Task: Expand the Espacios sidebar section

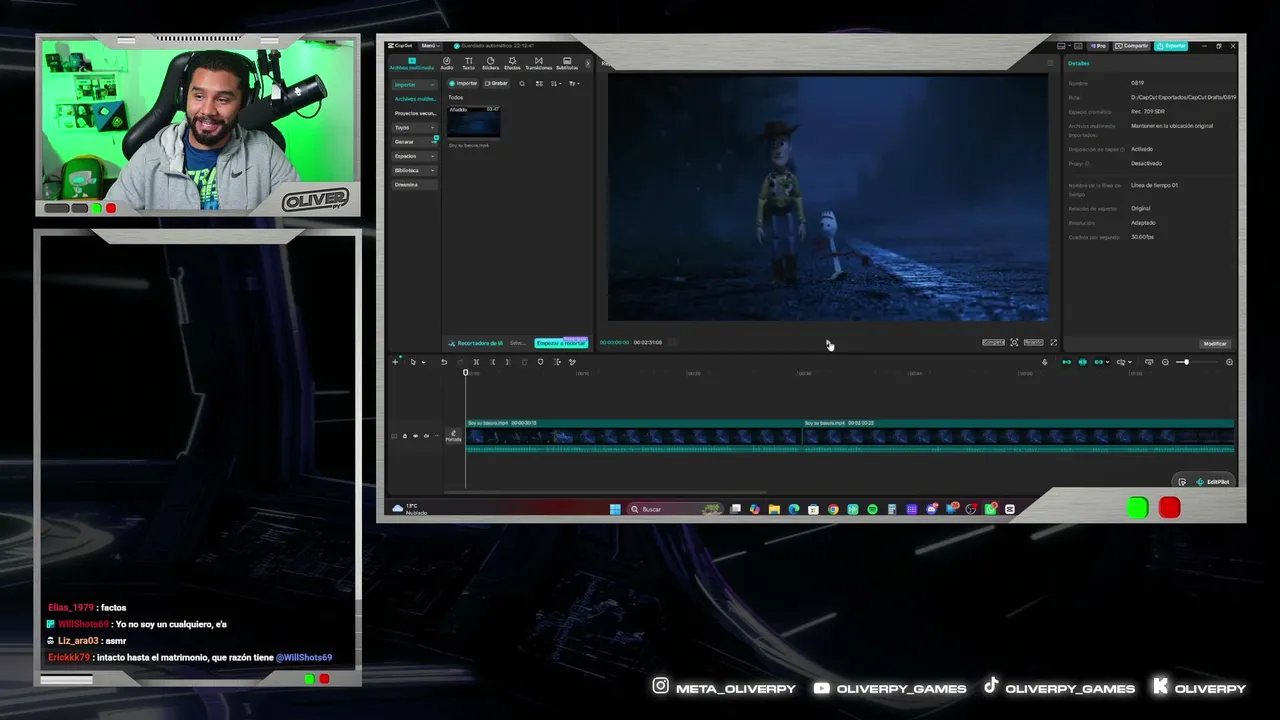Action: (414, 156)
